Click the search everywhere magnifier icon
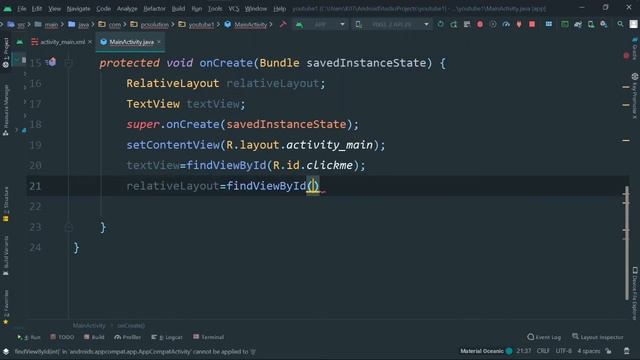This screenshot has height=360, width=640. (x=620, y=24)
